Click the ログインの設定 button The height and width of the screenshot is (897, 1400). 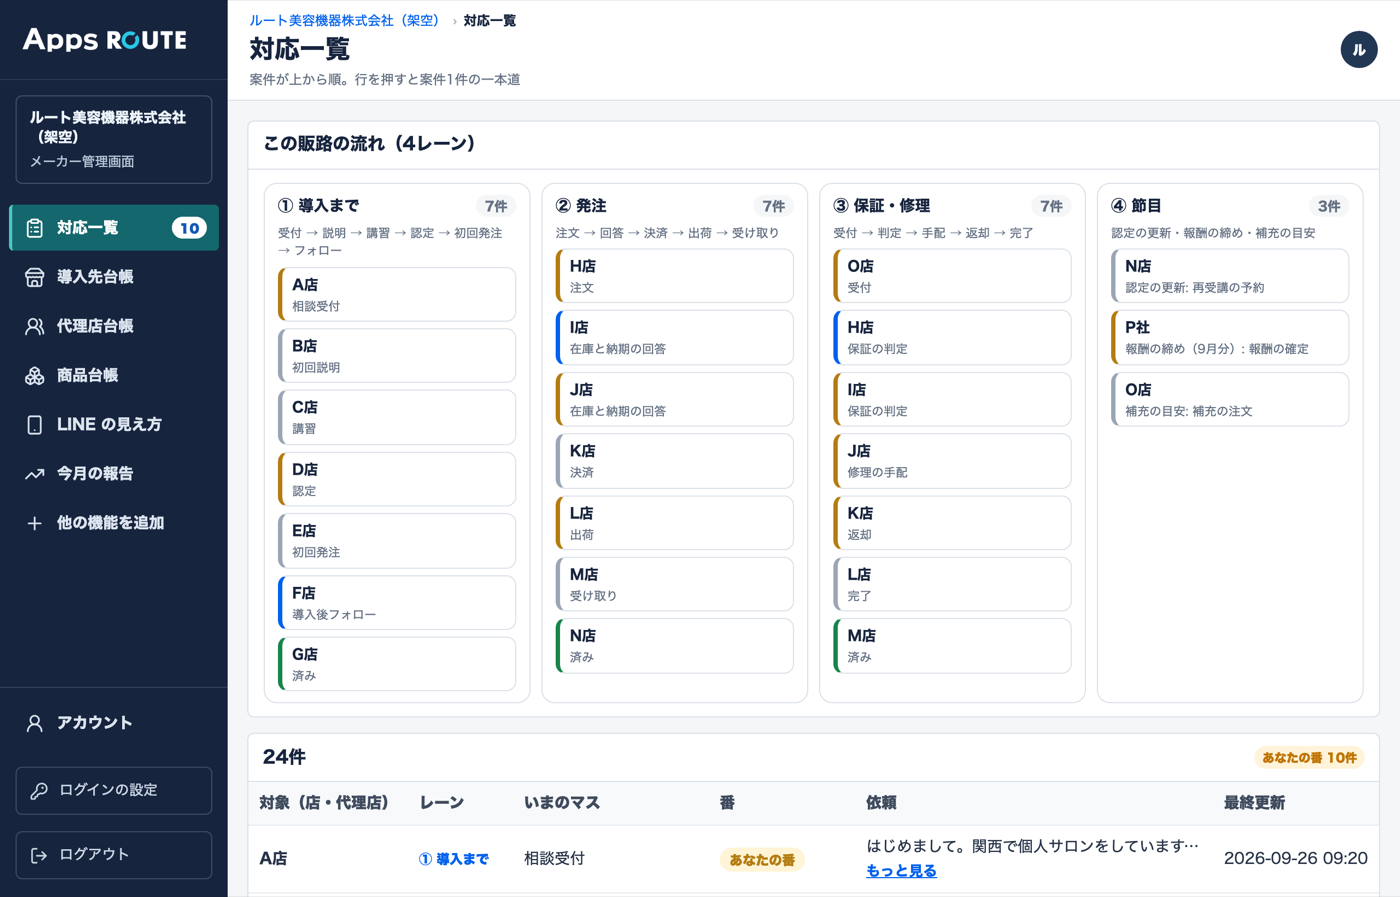(114, 790)
